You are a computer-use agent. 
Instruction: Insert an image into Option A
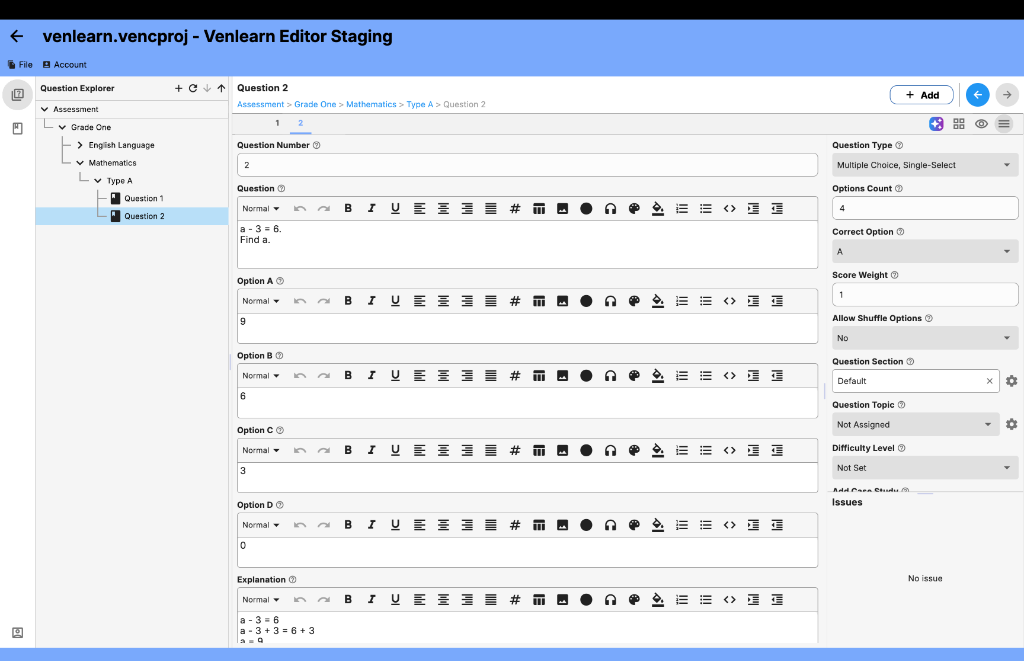[561, 300]
